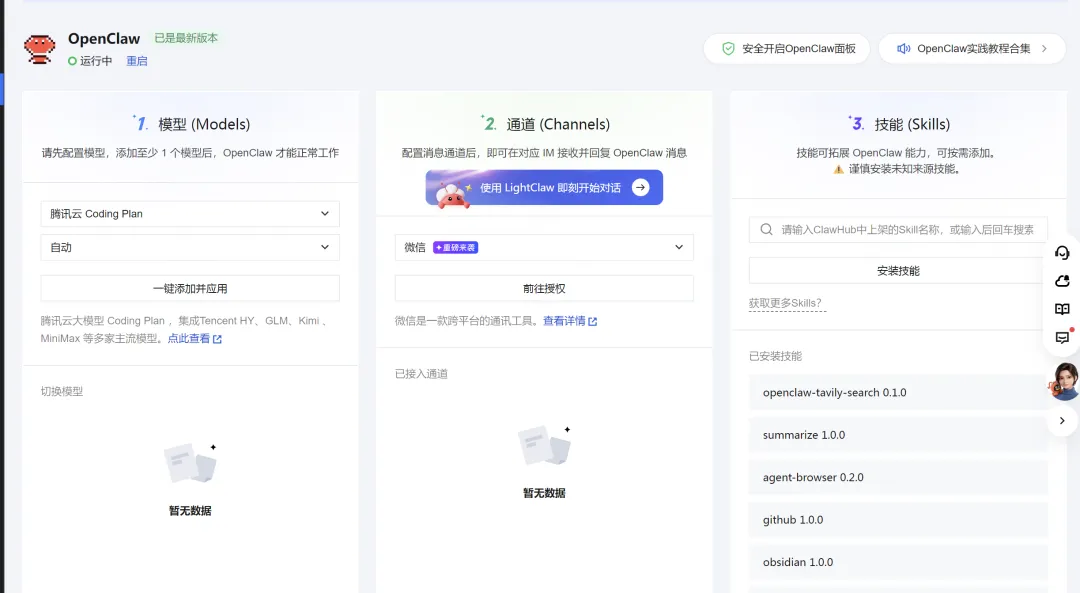Open 点此查看 link for Coding Plan

pos(189,339)
